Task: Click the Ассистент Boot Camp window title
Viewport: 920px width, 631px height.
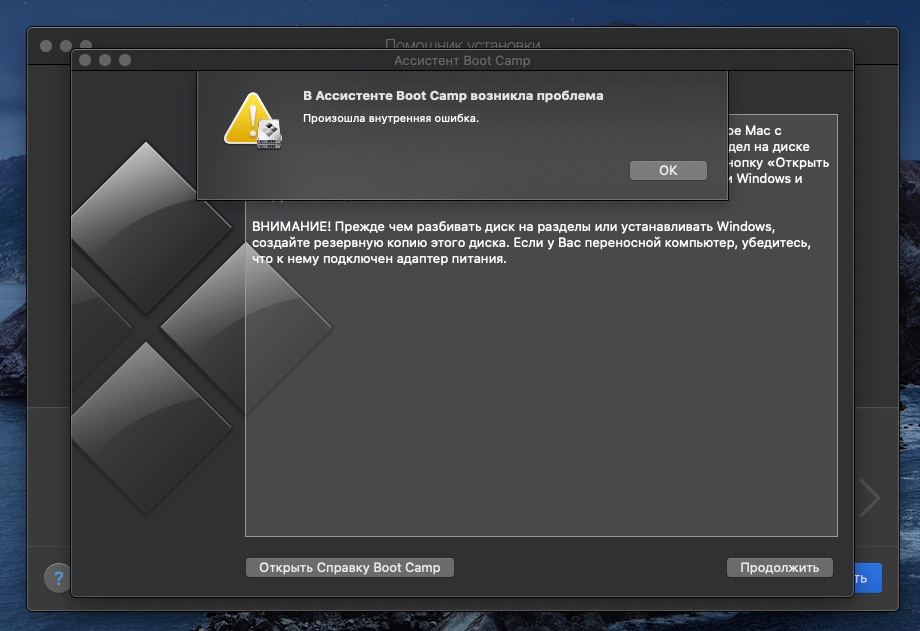Action: [462, 60]
